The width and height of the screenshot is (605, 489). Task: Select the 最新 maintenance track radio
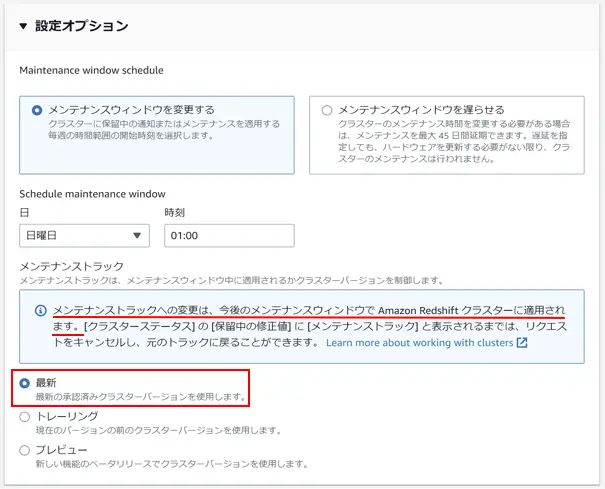25,383
